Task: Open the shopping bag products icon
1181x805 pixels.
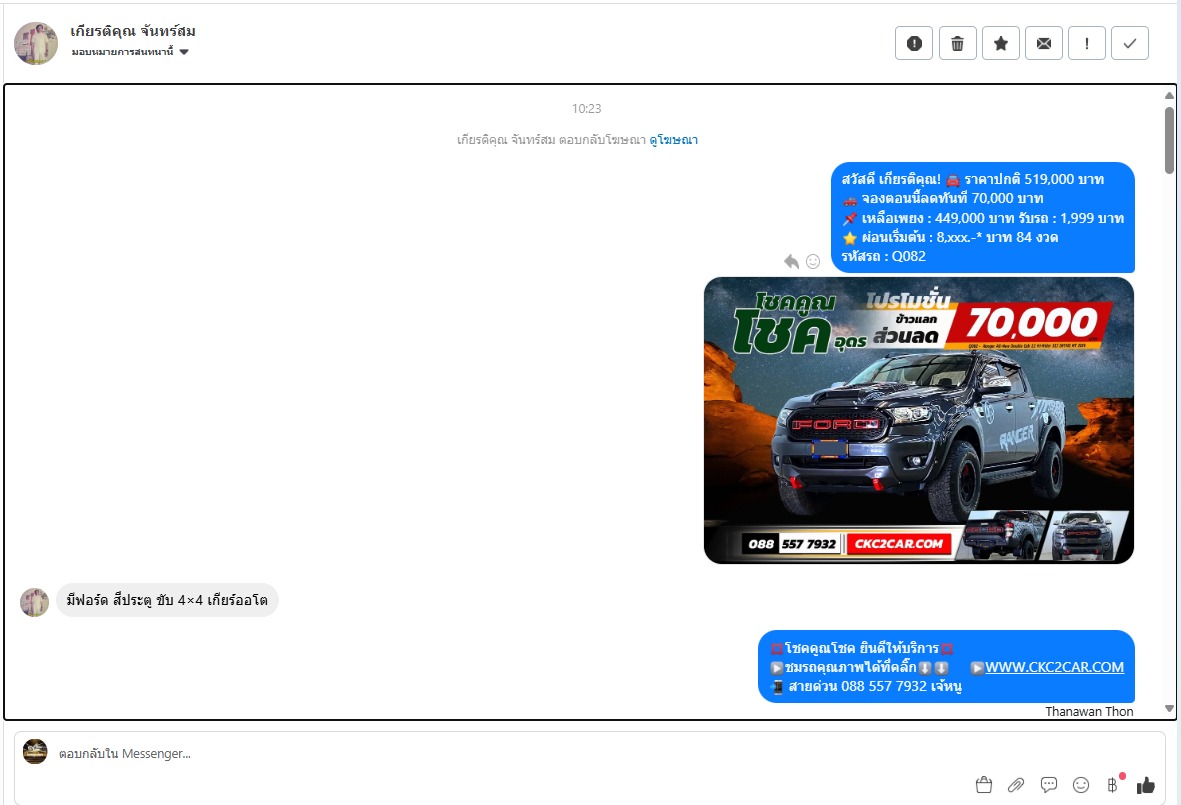Action: coord(984,785)
